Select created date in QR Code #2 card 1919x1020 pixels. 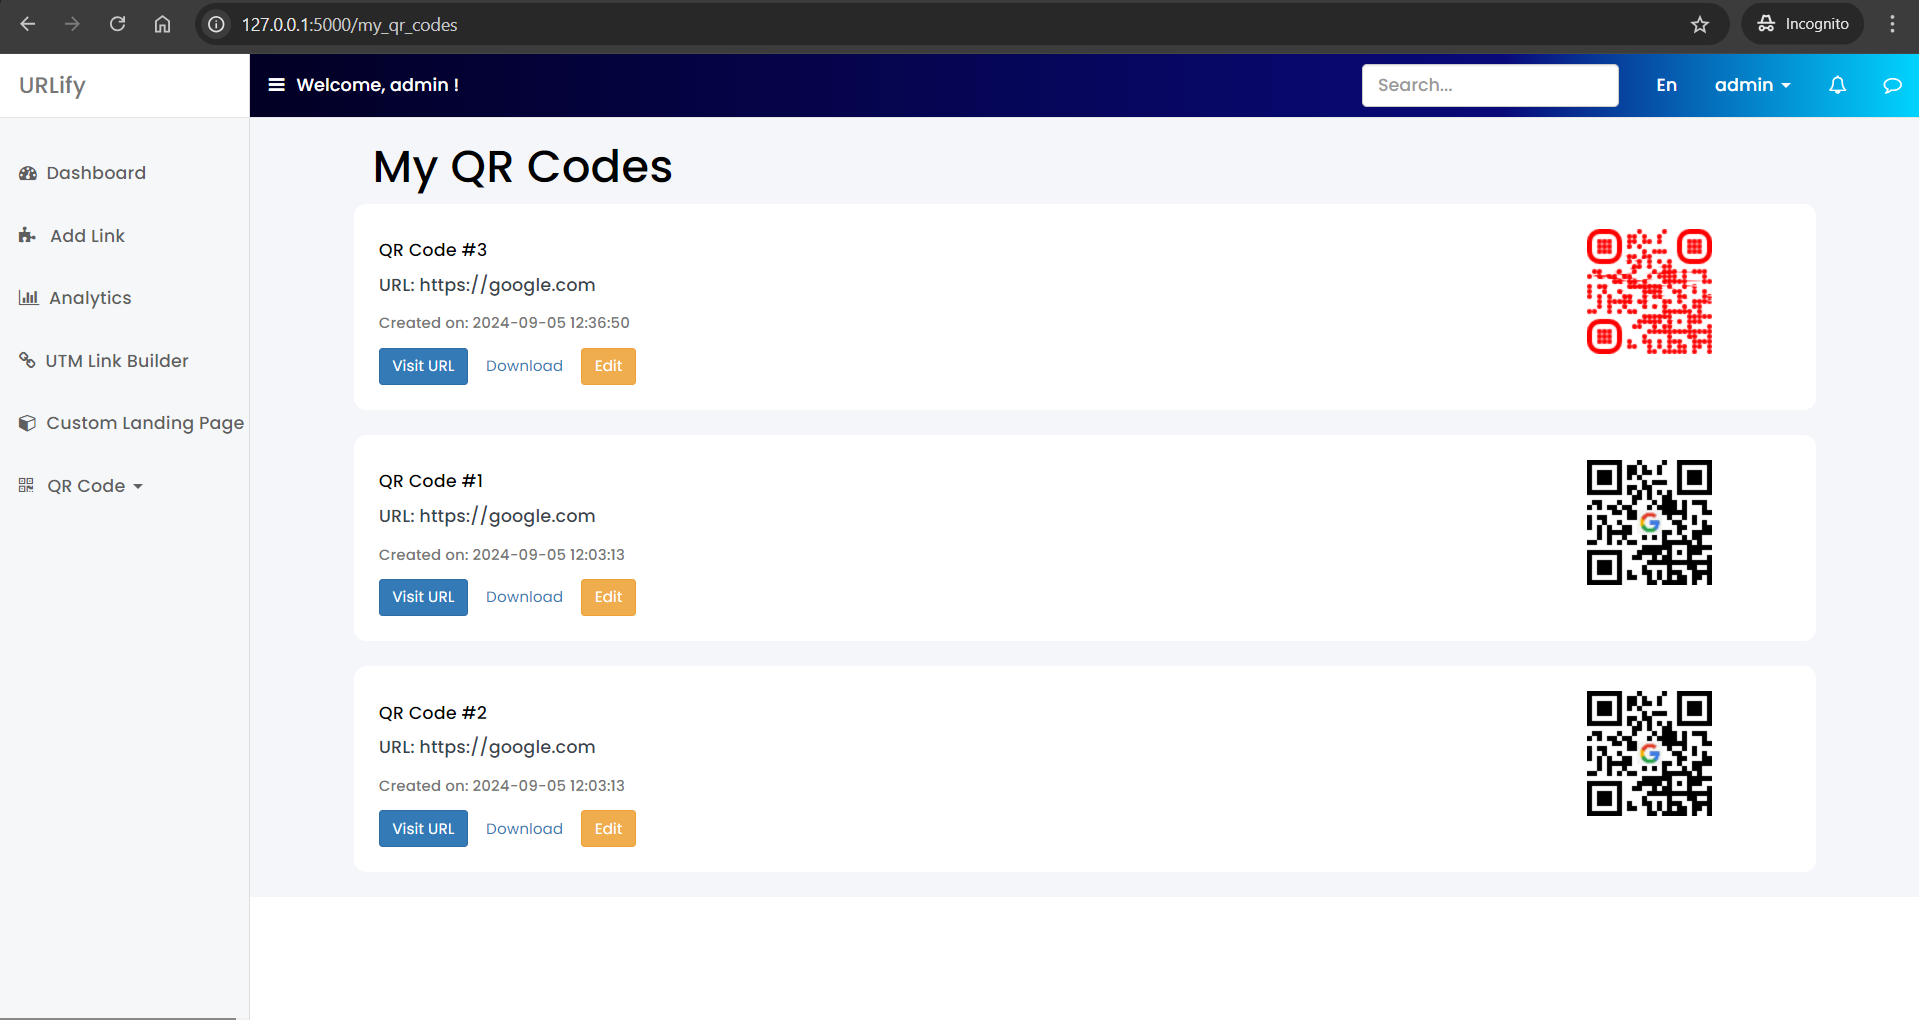tap(502, 786)
